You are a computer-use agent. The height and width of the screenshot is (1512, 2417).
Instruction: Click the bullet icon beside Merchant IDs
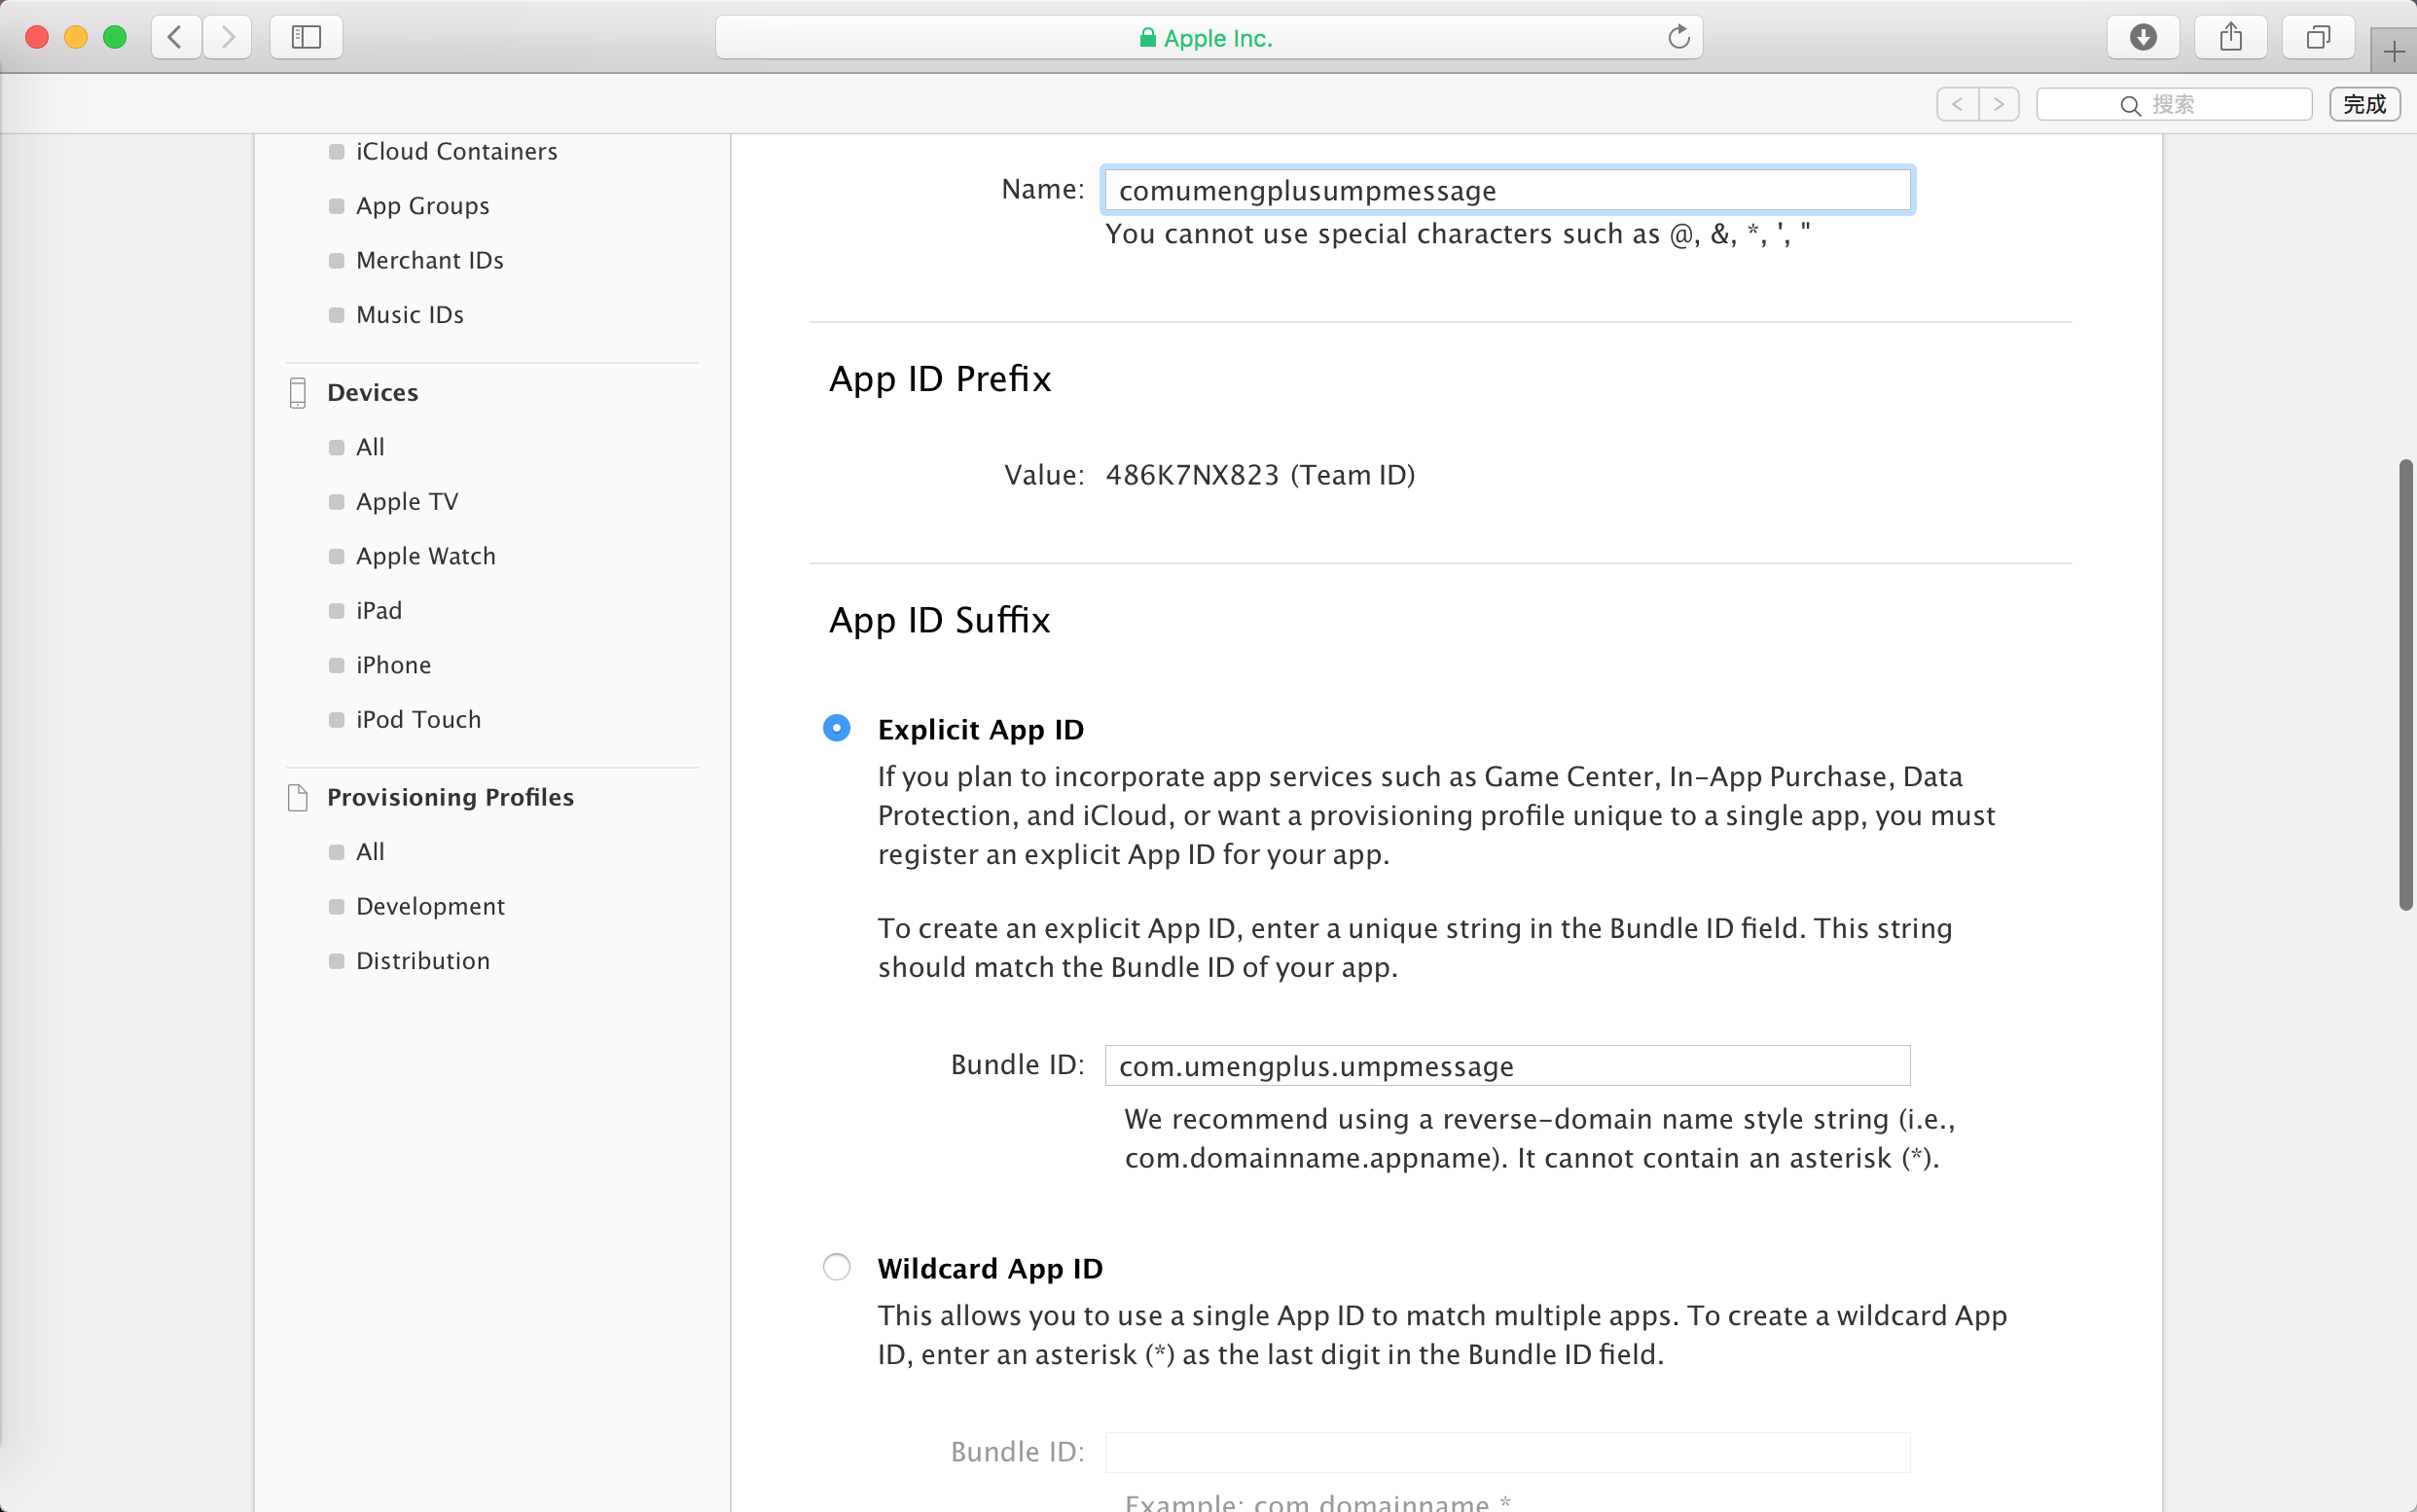[336, 261]
